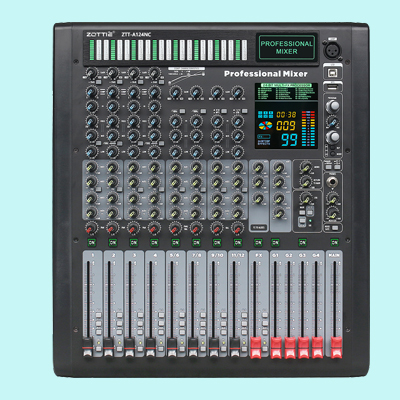Click the channel 11/12 fader cap
400x400 pixels.
coord(235,347)
